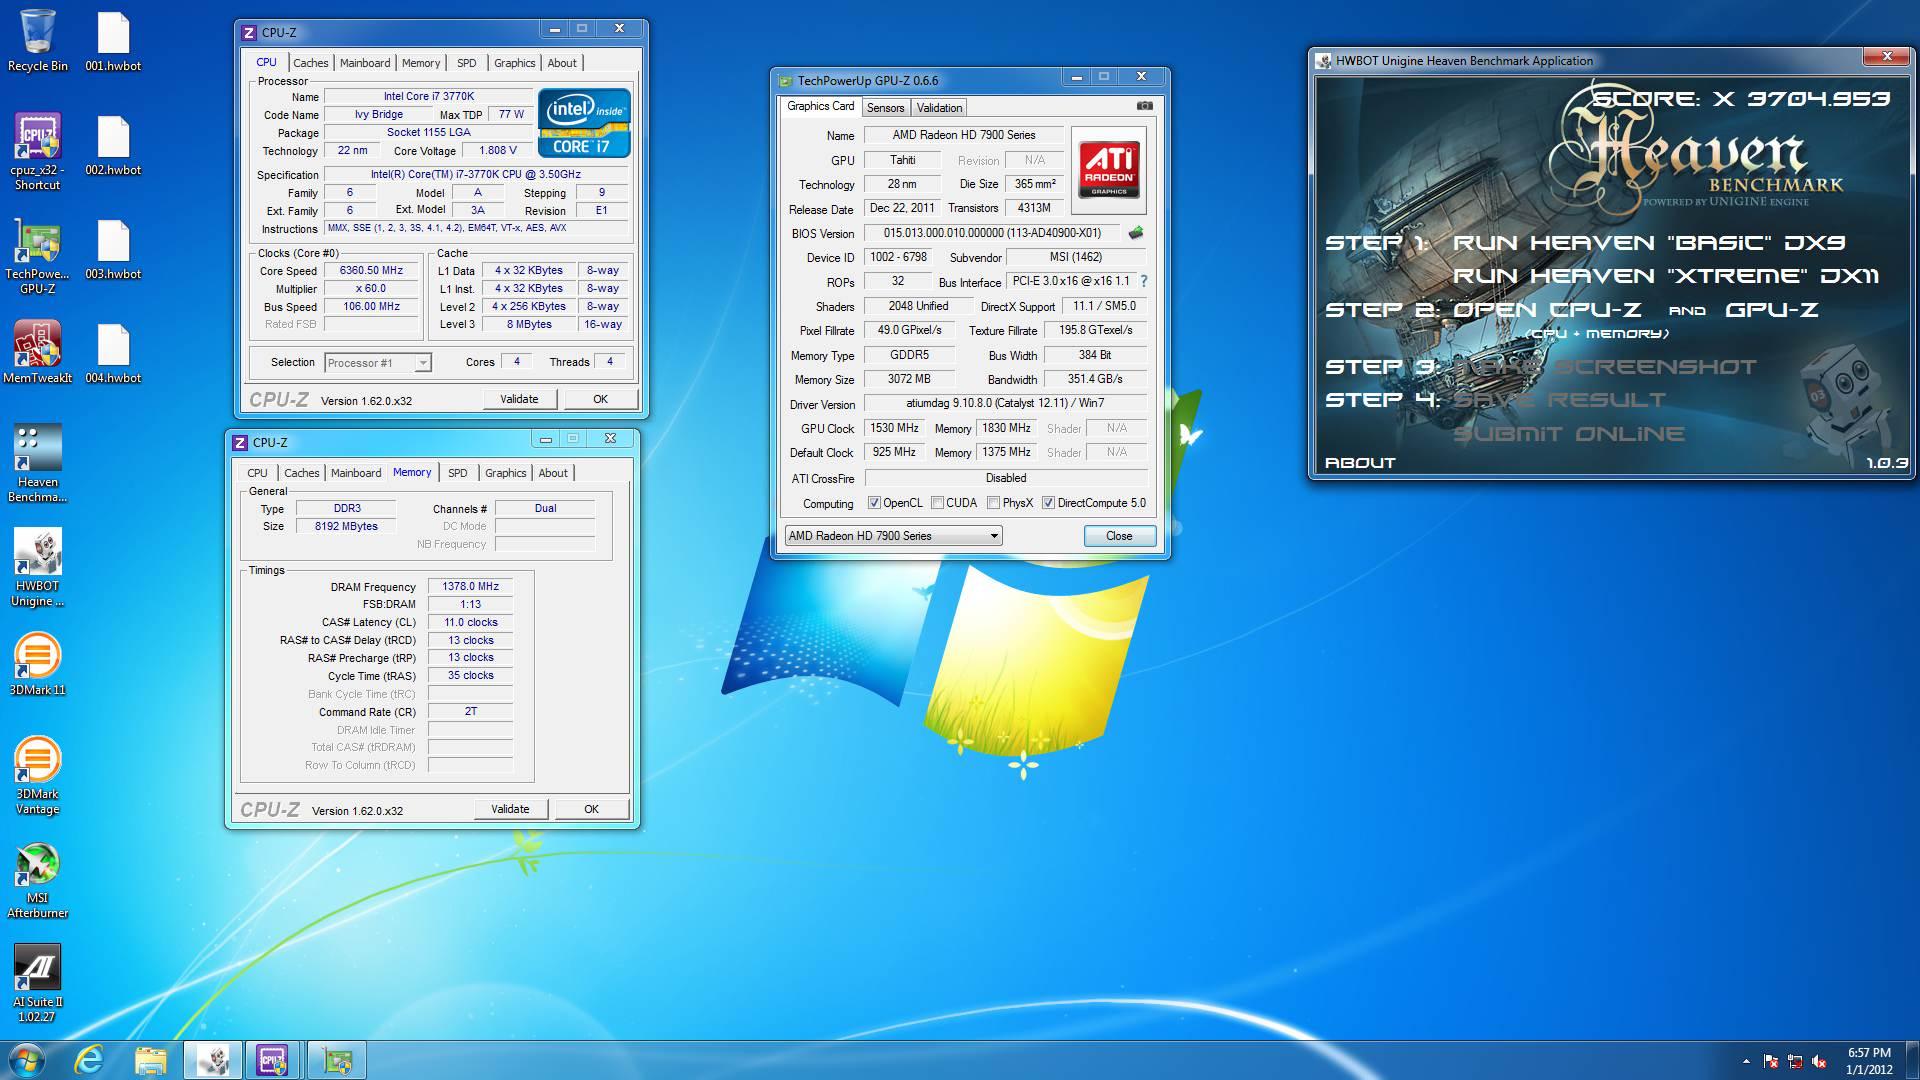Open the Recycle Bin desktop icon
Viewport: 1920px width, 1080px height.
click(37, 40)
